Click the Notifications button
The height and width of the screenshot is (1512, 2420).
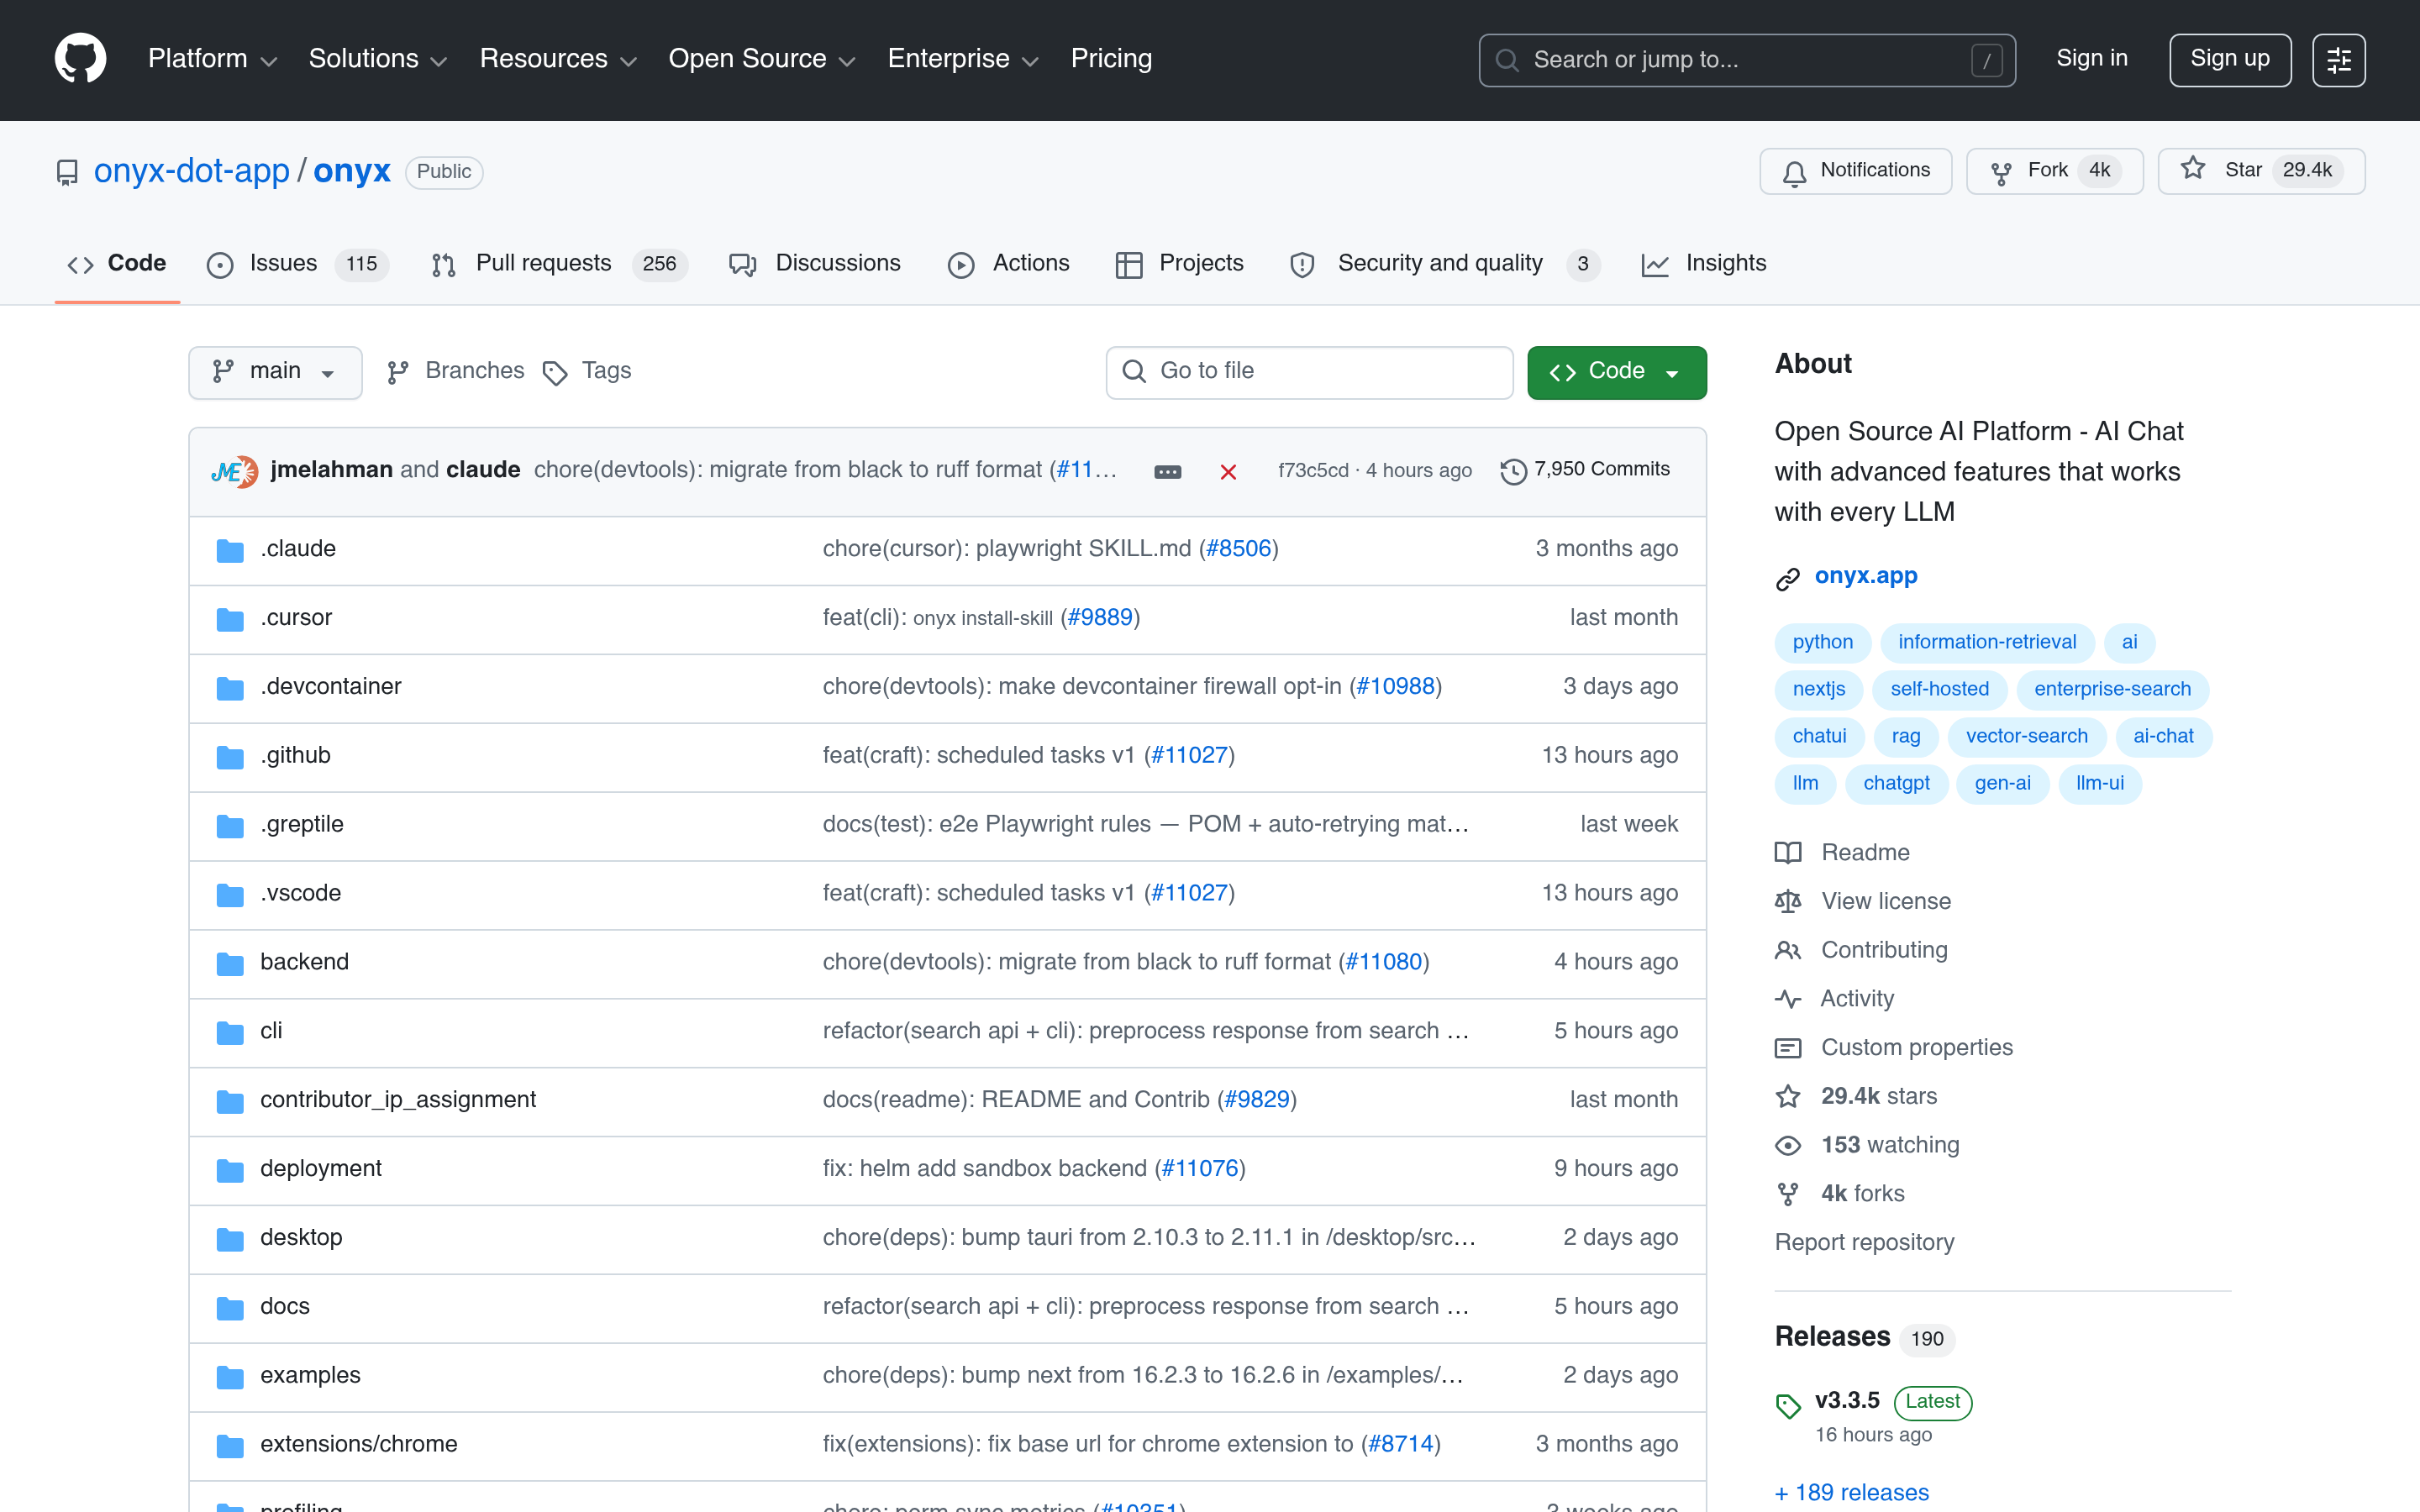point(1855,171)
